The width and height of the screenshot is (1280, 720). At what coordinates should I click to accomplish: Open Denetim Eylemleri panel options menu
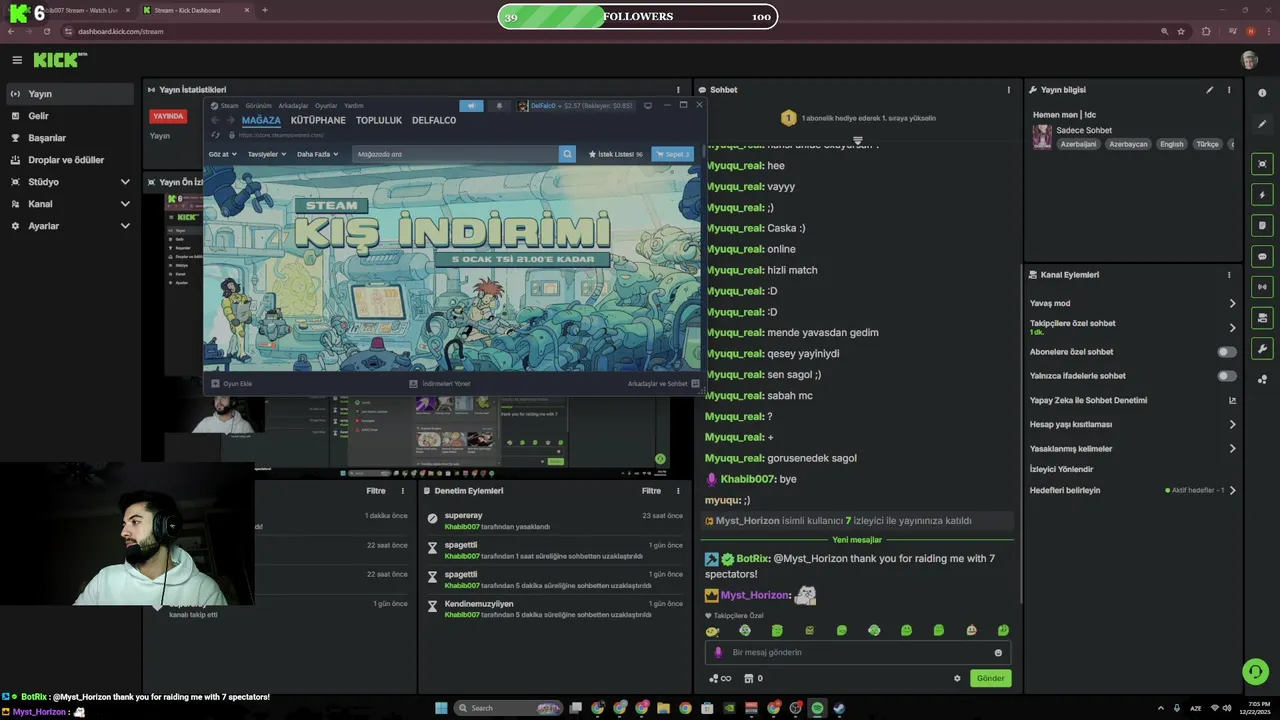click(679, 491)
